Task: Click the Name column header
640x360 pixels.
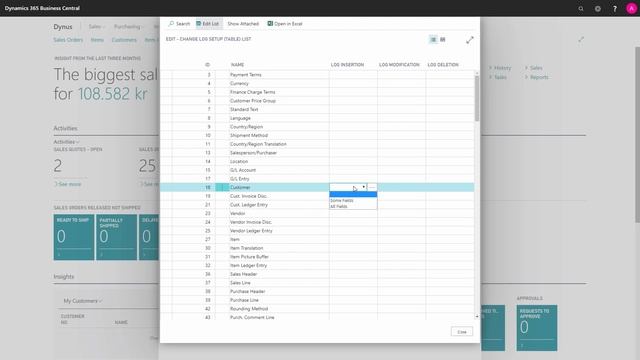Action: click(x=238, y=65)
